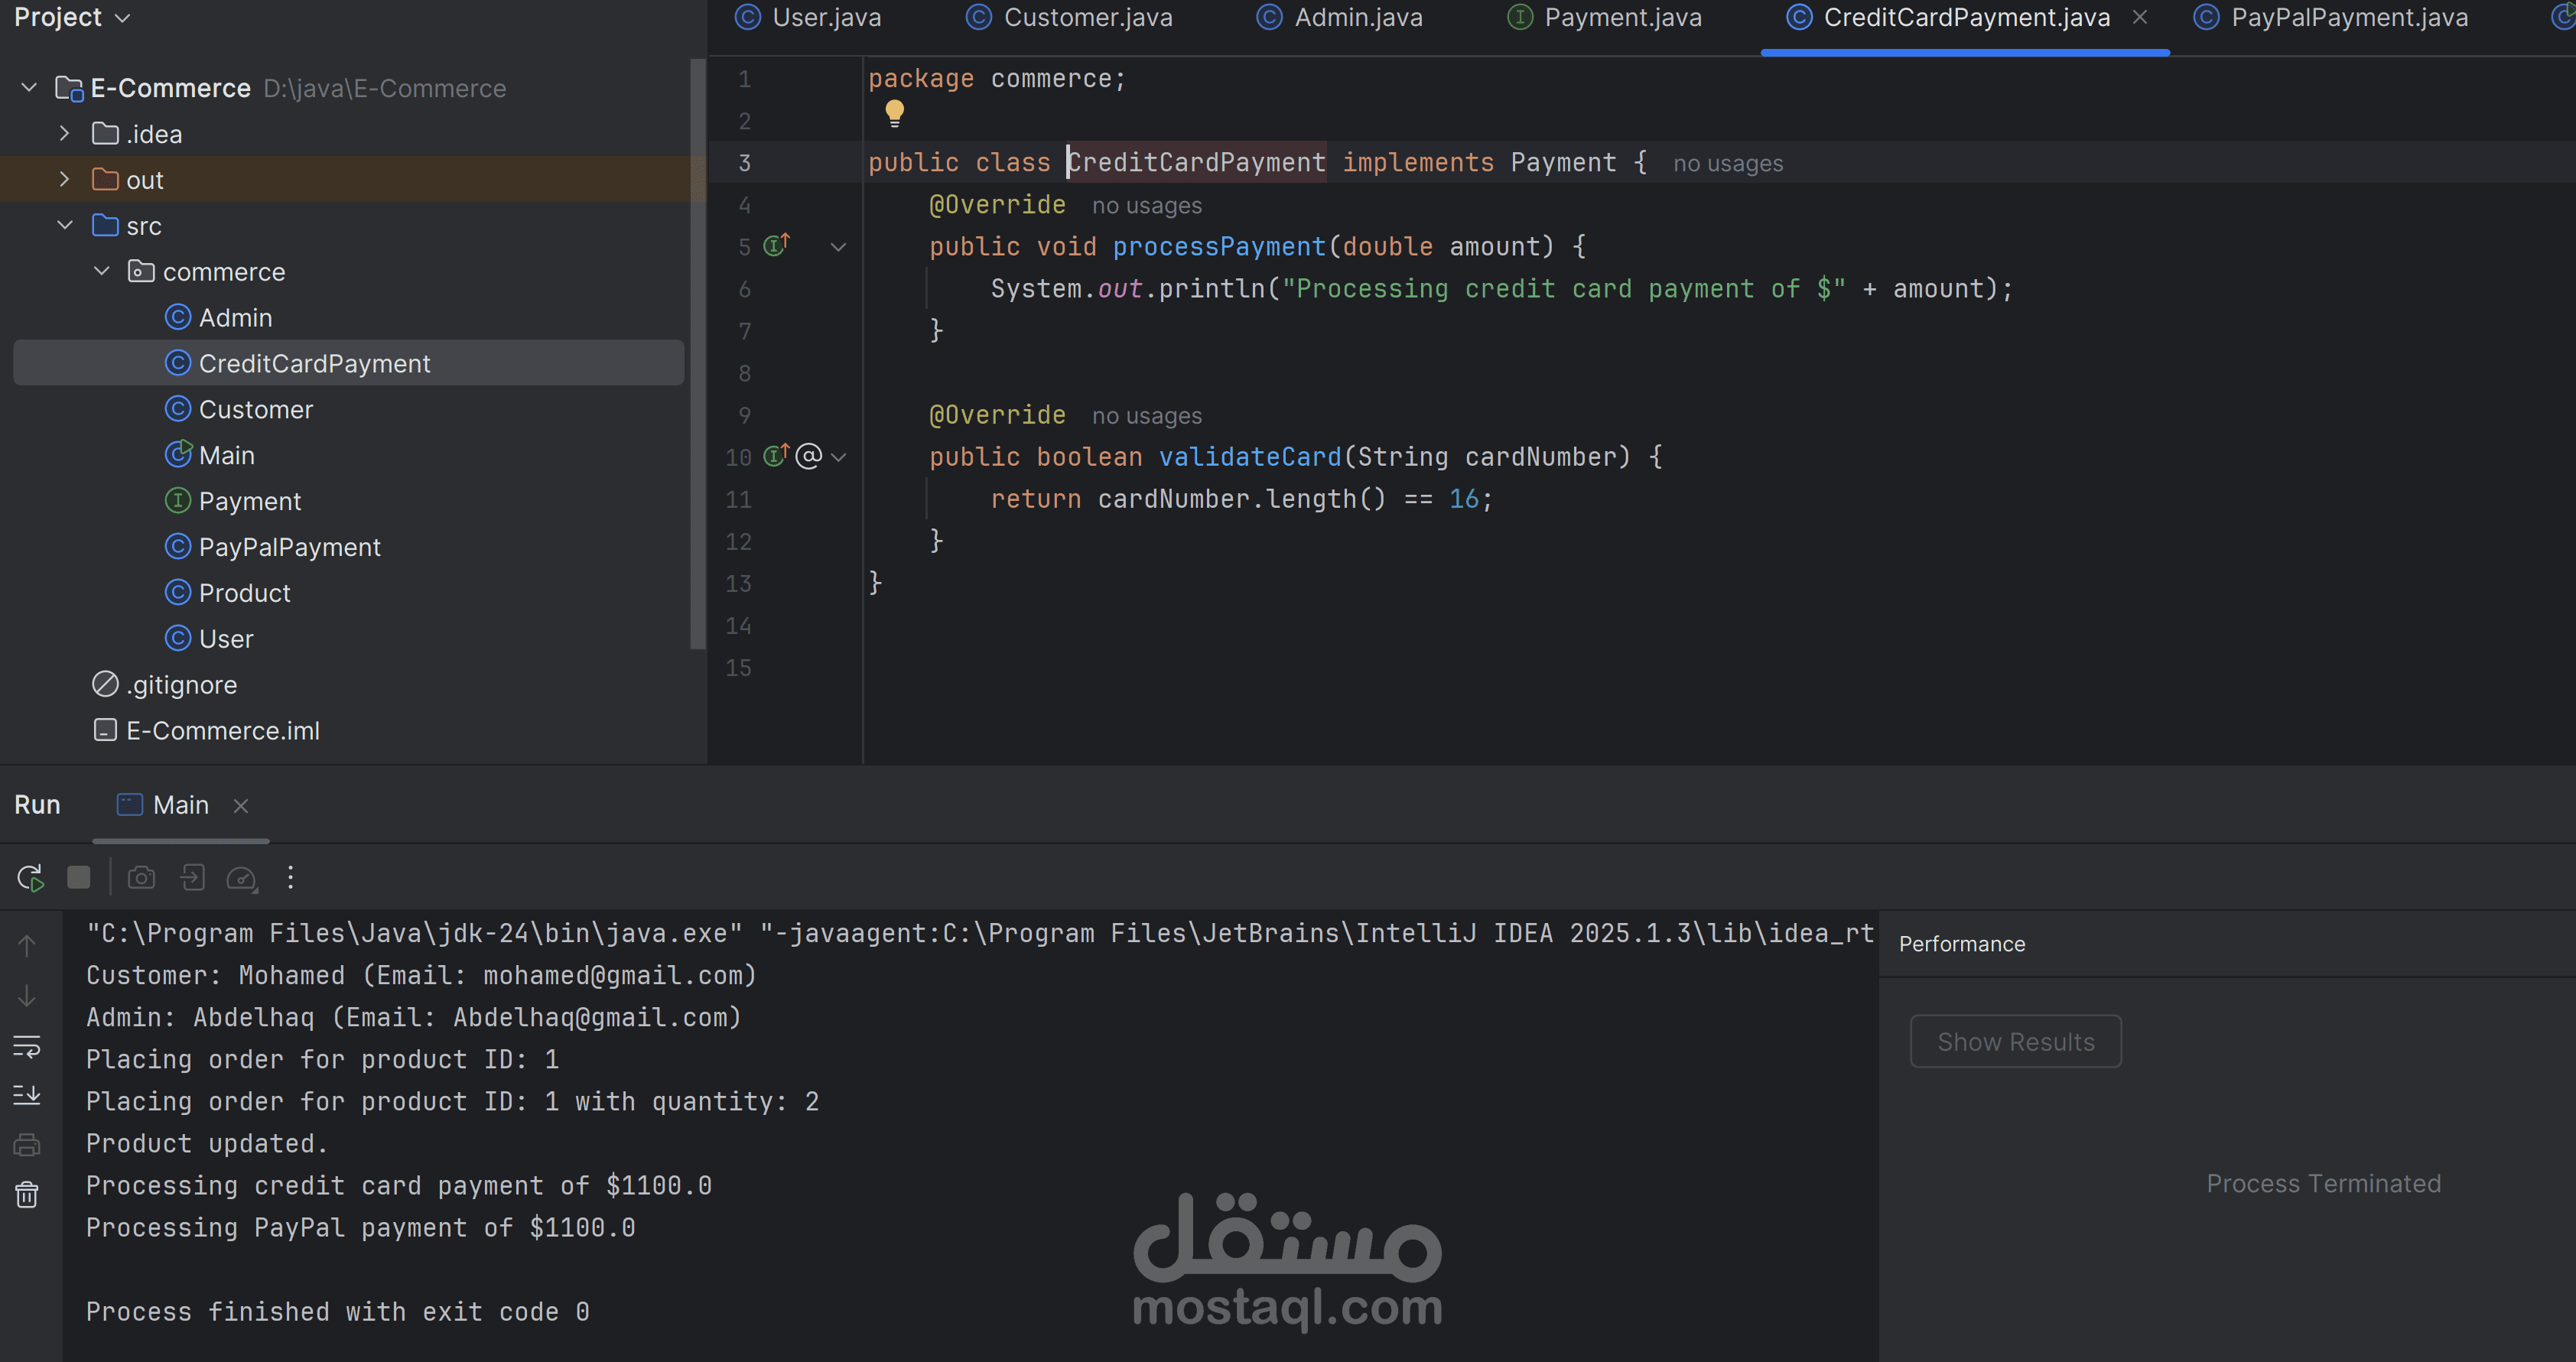Click the attach debugger icon next to camera
This screenshot has width=2576, height=1362.
pyautogui.click(x=192, y=878)
